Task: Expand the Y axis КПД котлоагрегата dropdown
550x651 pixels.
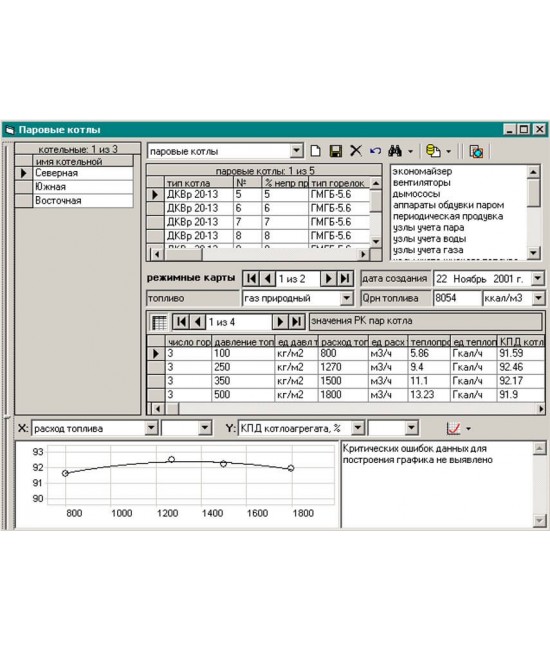Action: pos(358,428)
